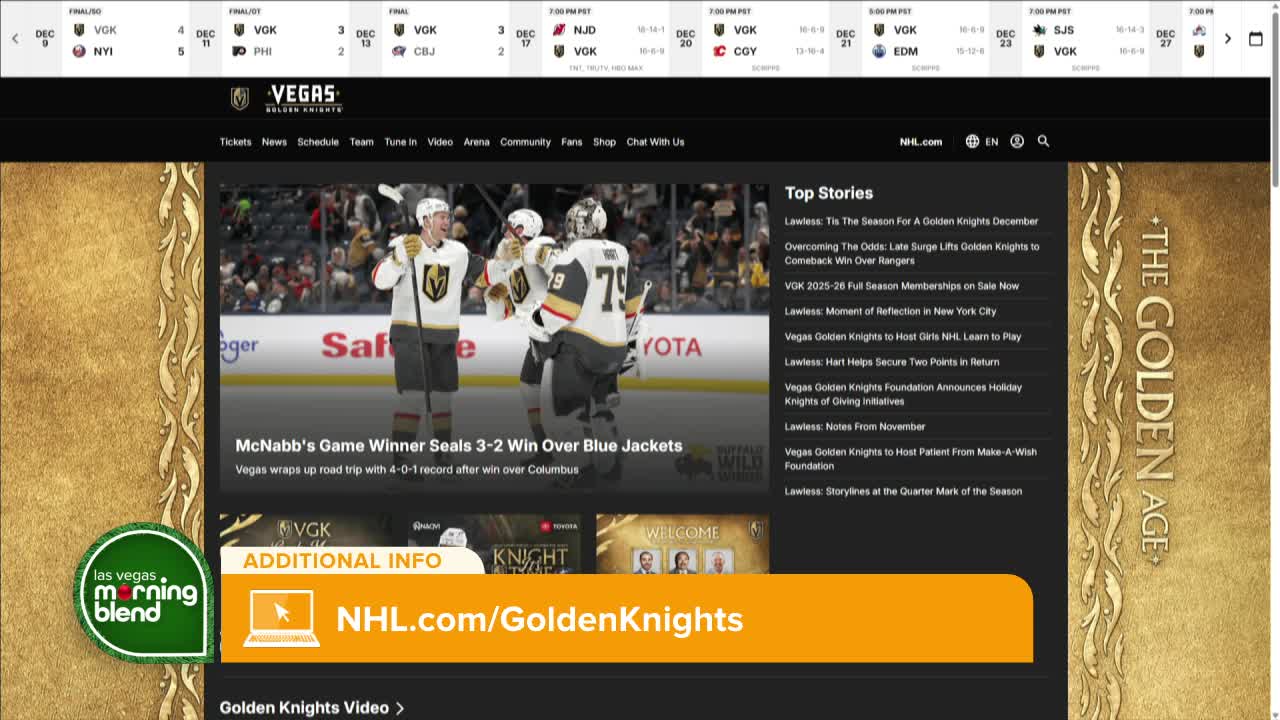Click the globe language icon
The height and width of the screenshot is (720, 1280).
click(972, 141)
